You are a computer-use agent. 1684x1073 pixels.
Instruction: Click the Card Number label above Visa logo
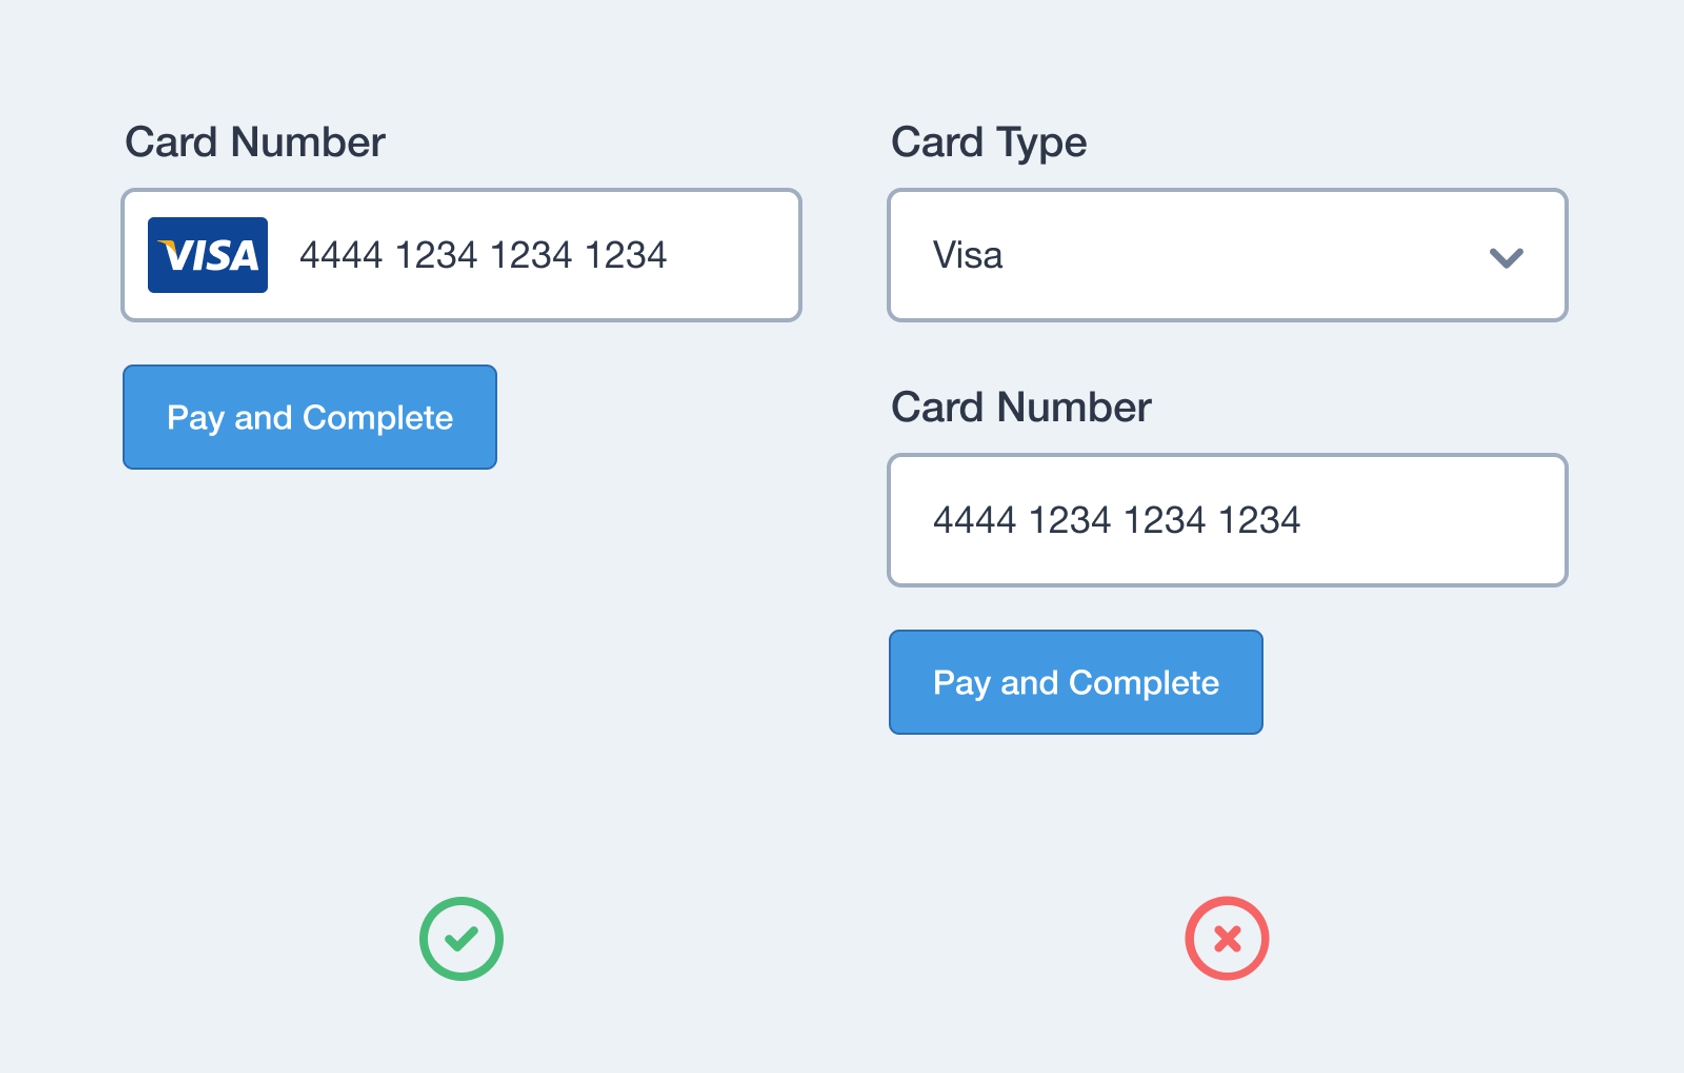(255, 142)
